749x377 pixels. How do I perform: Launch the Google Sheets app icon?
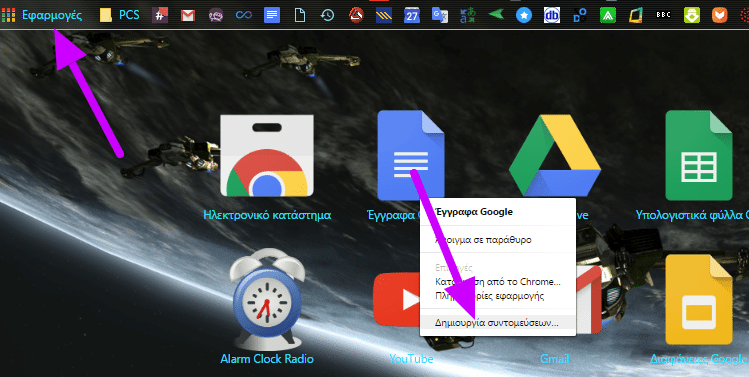(x=699, y=155)
